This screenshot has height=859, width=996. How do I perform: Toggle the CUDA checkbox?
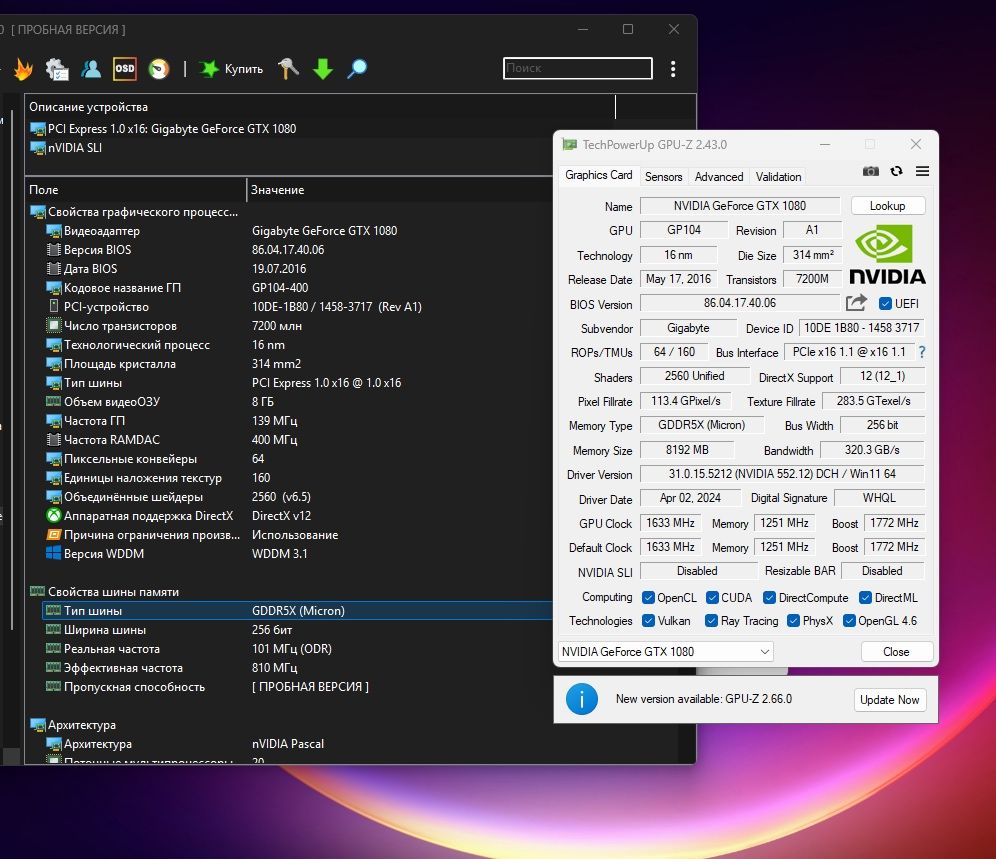click(712, 597)
